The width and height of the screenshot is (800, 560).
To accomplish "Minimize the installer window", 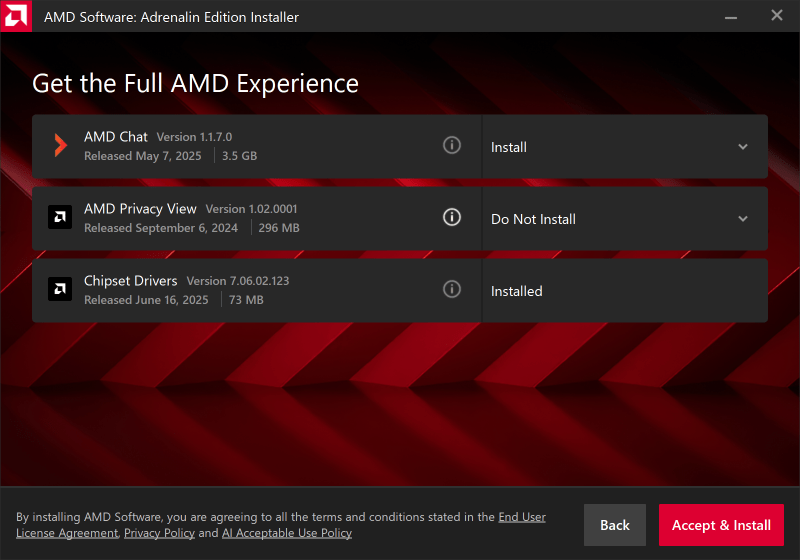I will (x=731, y=17).
